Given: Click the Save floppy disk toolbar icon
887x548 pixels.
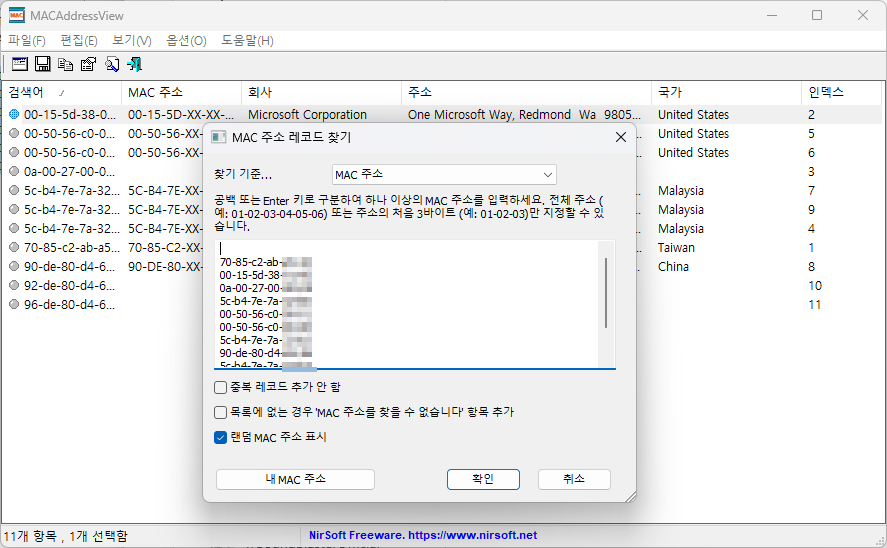Looking at the screenshot, I should pos(42,64).
